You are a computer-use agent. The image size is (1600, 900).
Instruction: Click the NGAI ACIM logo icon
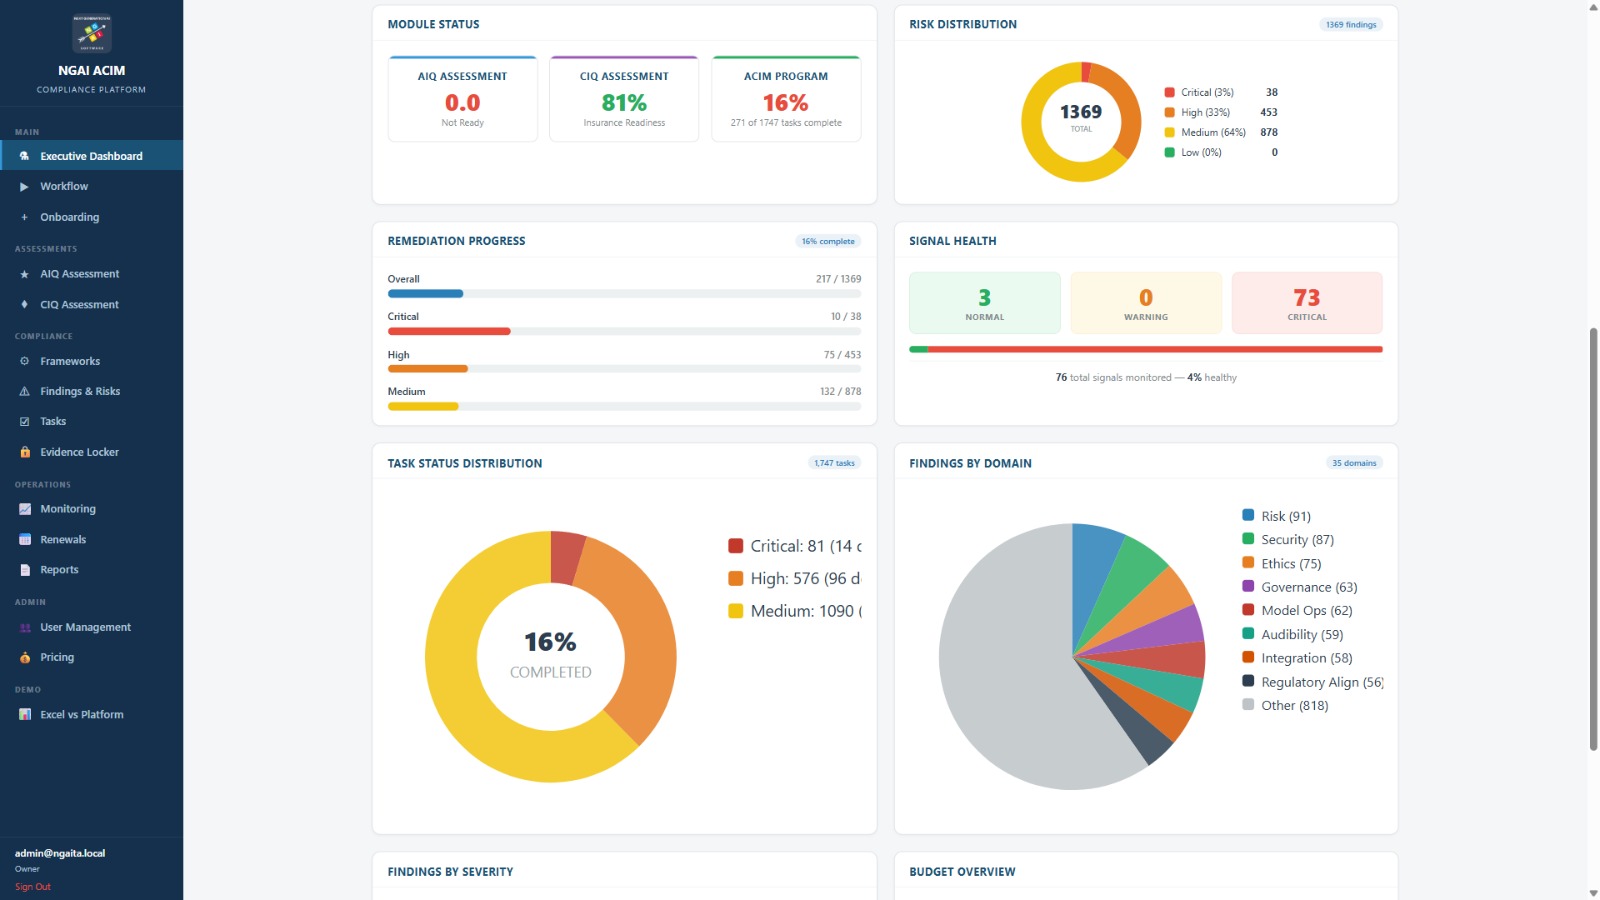[91, 33]
